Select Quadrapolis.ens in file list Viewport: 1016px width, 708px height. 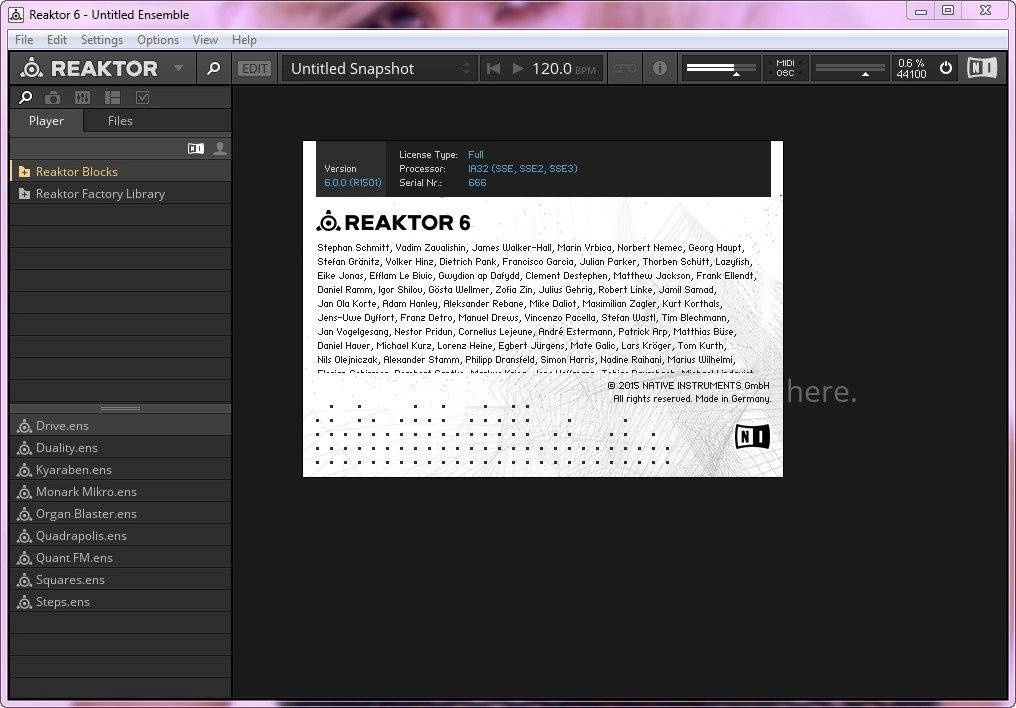click(121, 536)
